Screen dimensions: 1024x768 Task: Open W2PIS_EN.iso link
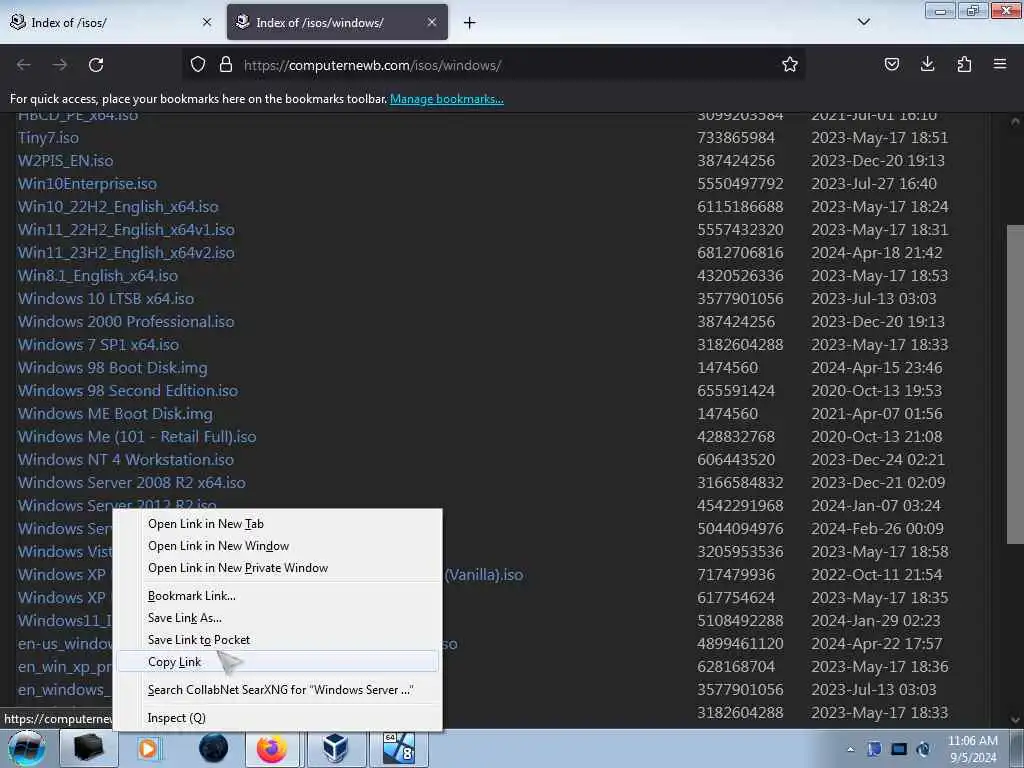pyautogui.click(x=65, y=161)
